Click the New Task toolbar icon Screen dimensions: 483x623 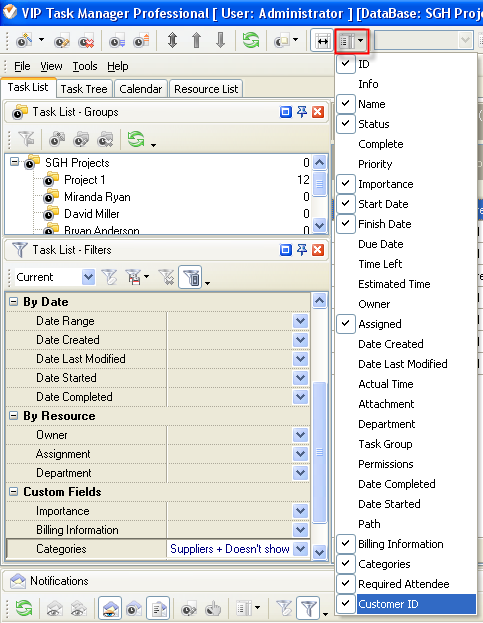pos(25,40)
